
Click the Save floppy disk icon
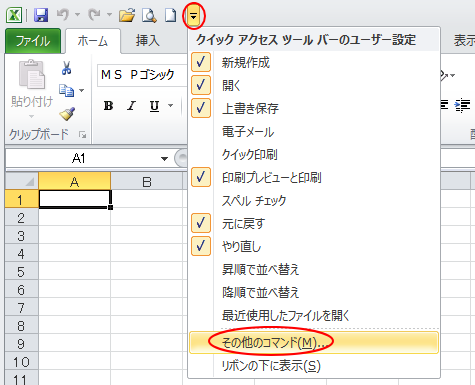(41, 15)
